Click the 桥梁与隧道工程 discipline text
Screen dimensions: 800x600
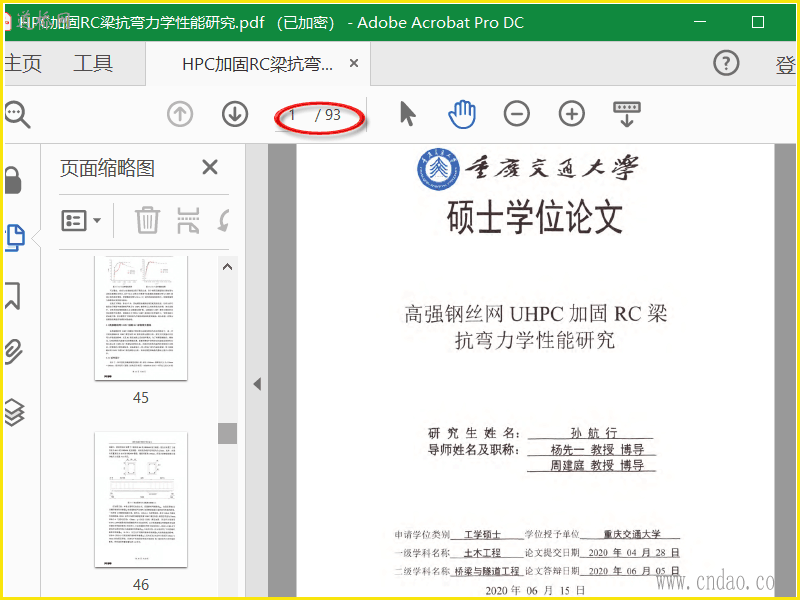coord(487,571)
